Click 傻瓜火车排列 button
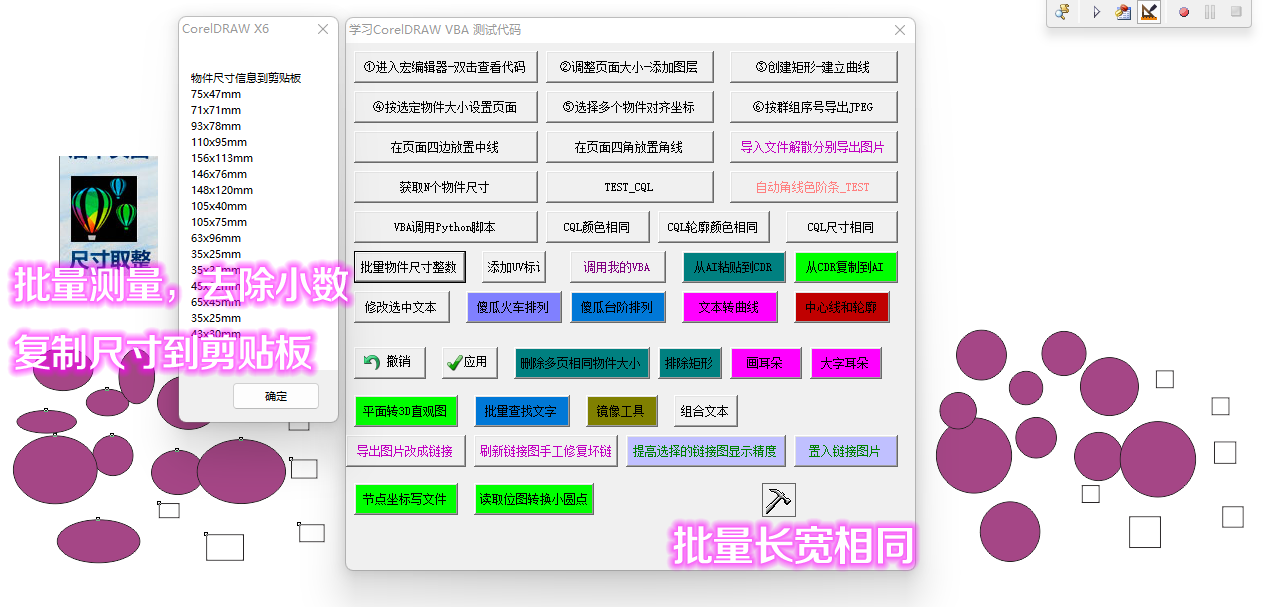The width and height of the screenshot is (1267, 607). (514, 307)
